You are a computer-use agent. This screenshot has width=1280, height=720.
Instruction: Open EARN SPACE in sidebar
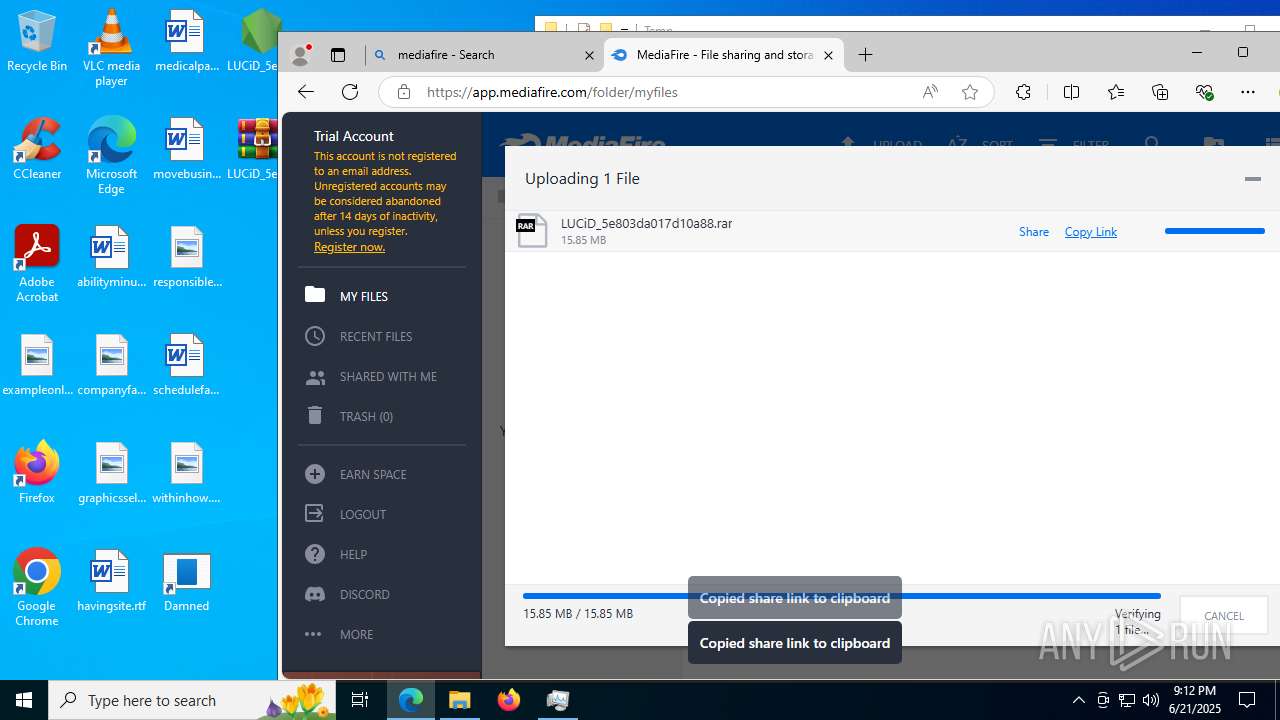click(x=382, y=474)
